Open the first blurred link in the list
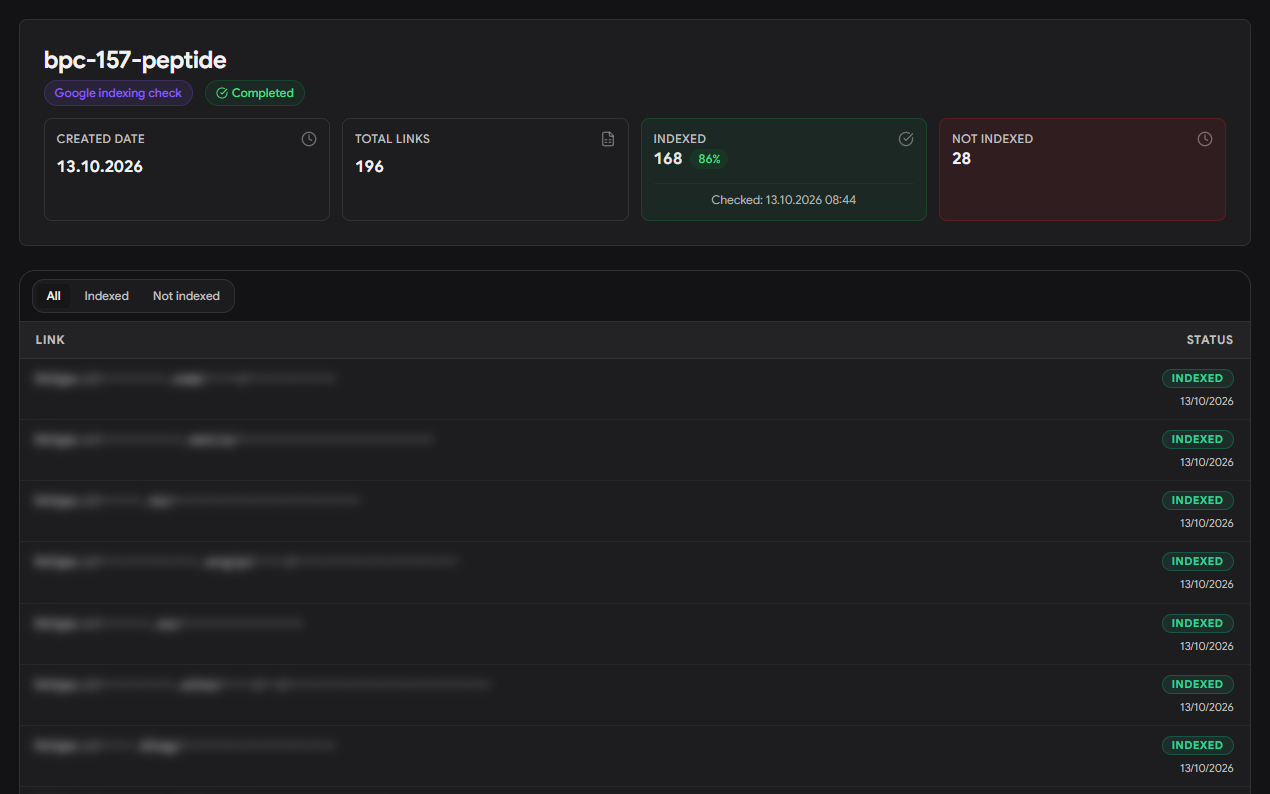Viewport: 1270px width, 794px height. click(185, 379)
